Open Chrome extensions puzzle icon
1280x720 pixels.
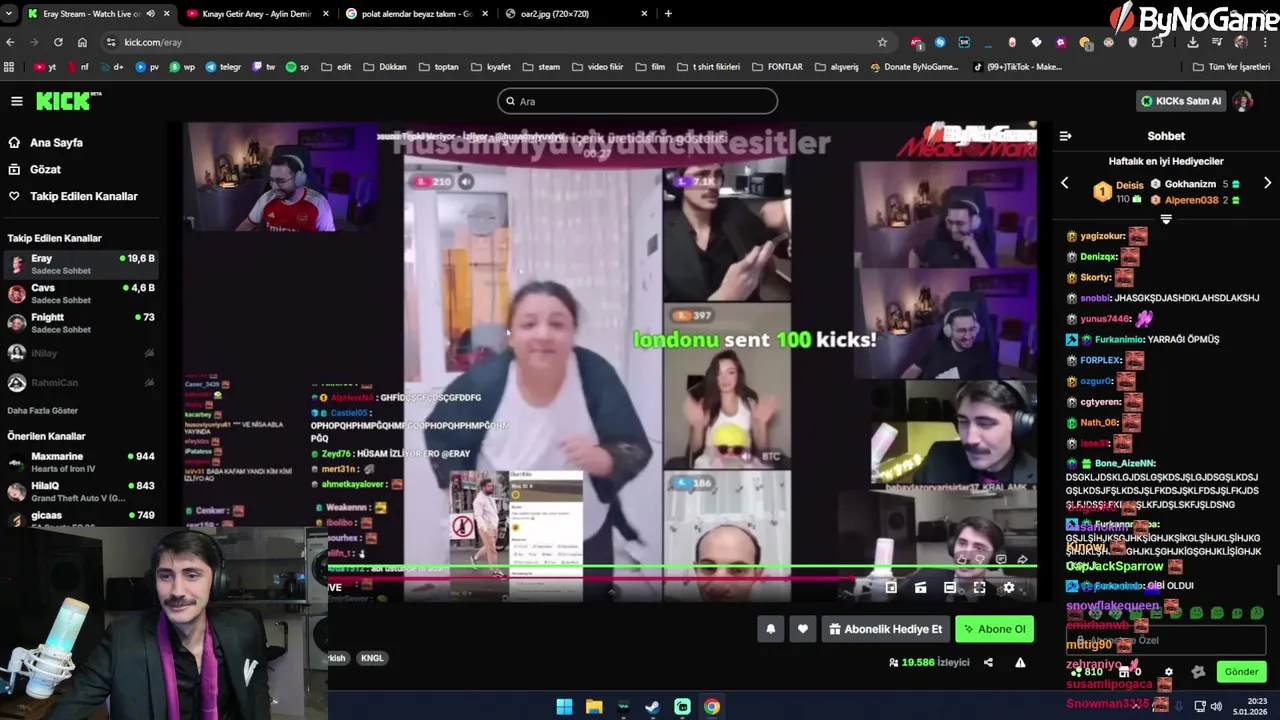(1157, 42)
